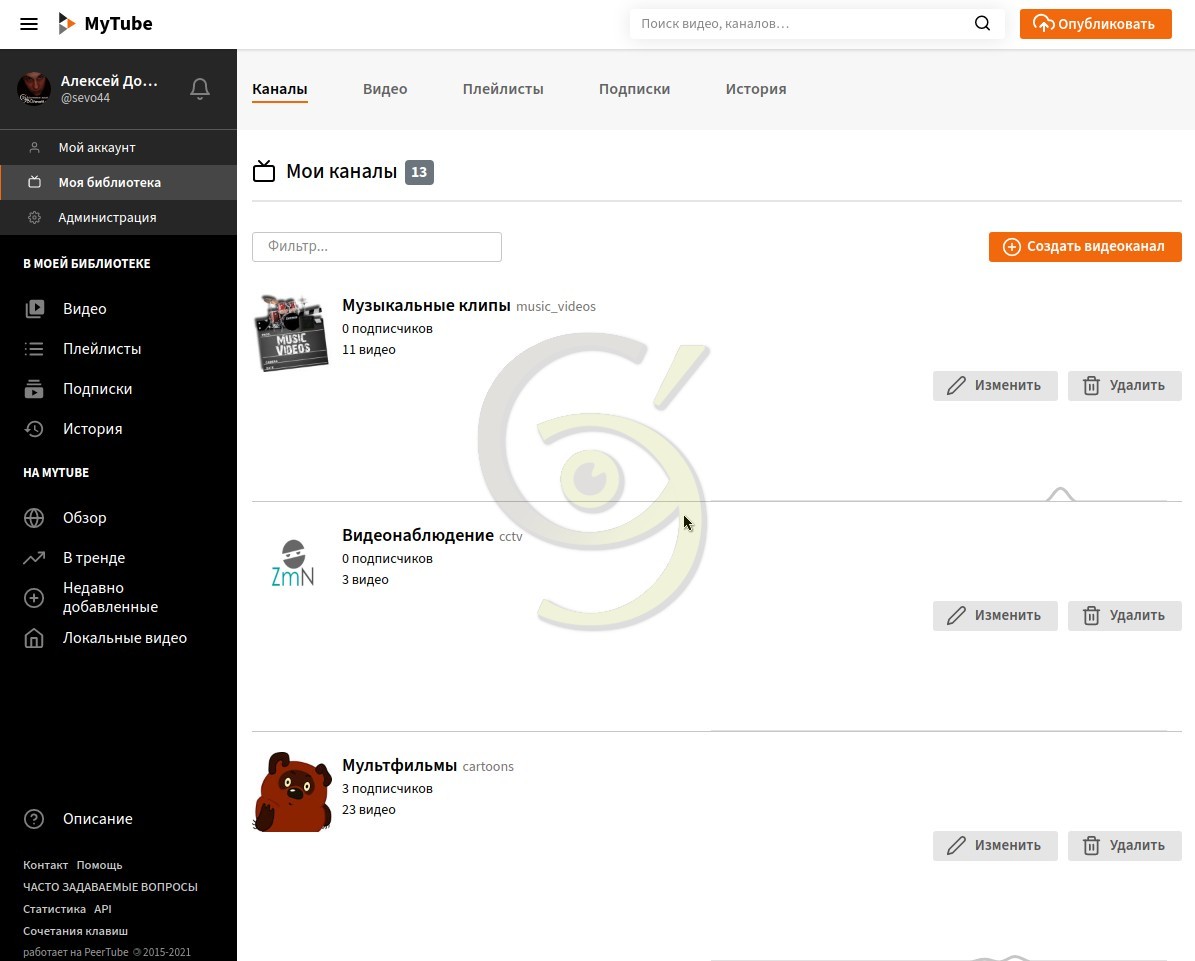
Task: Click Опубликовать upload button
Action: (1096, 24)
